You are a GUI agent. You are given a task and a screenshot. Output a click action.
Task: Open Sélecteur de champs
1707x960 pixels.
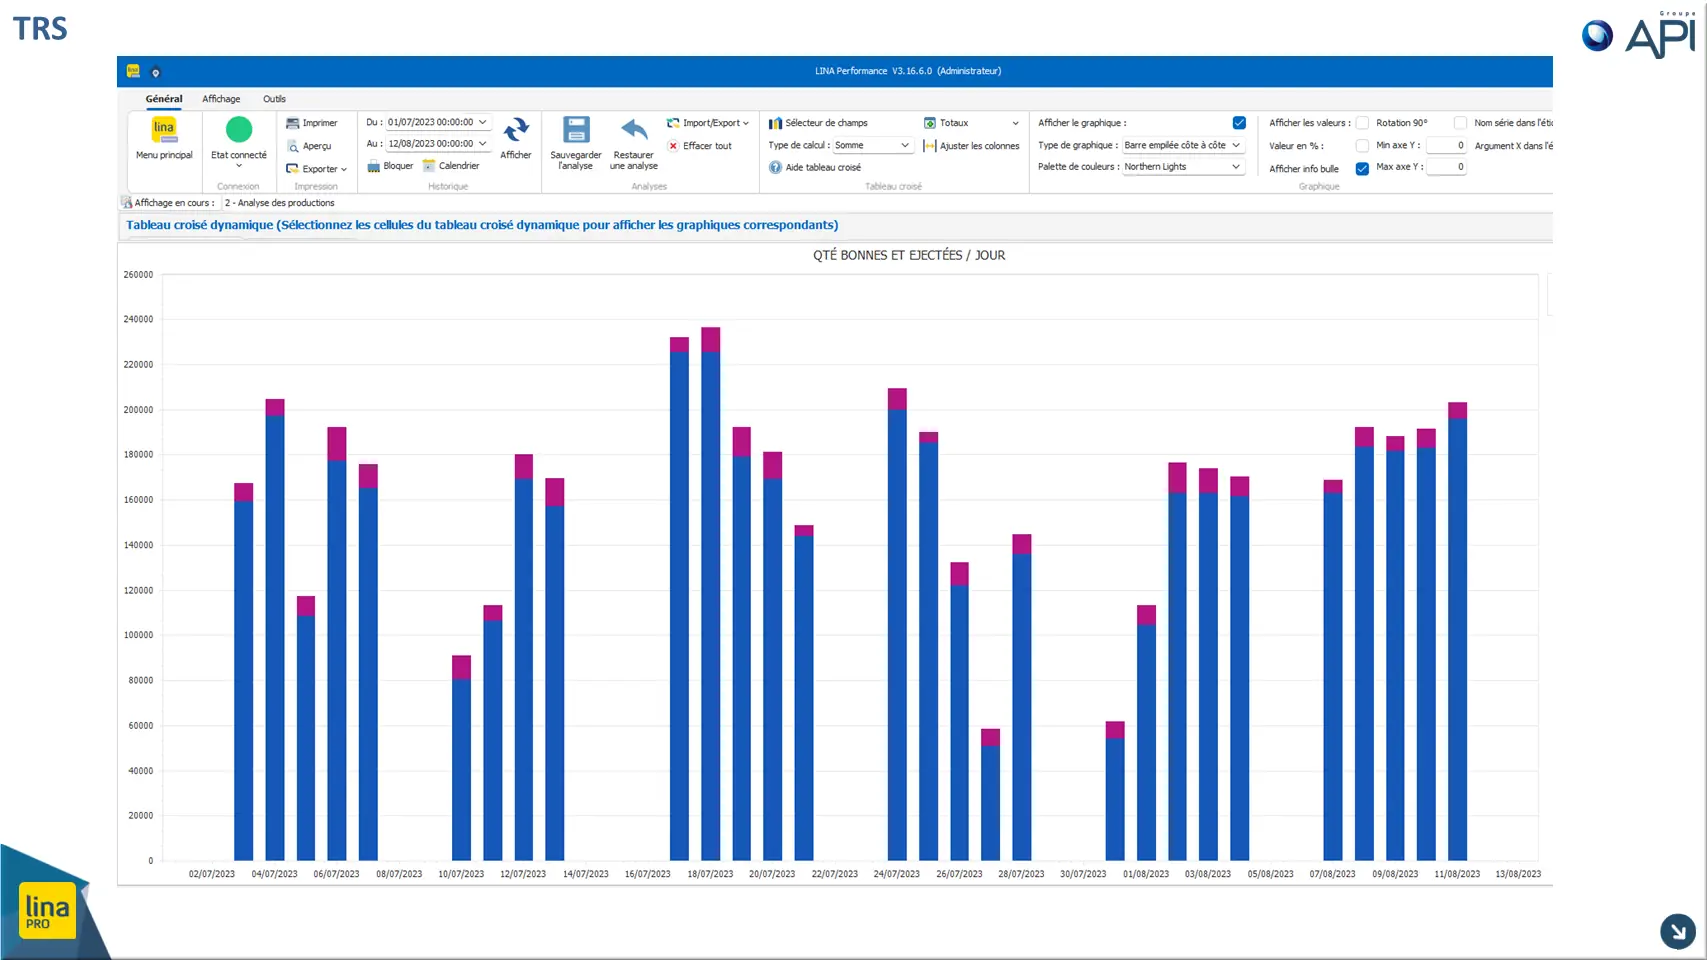click(818, 123)
